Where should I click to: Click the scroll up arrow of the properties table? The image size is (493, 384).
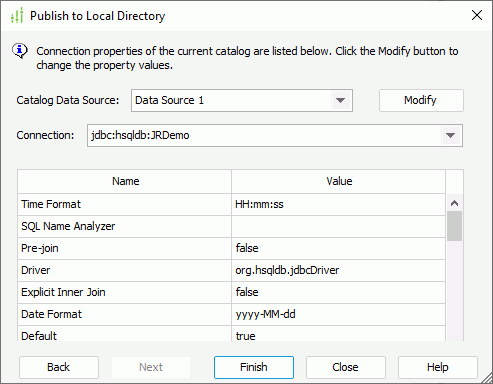[454, 203]
